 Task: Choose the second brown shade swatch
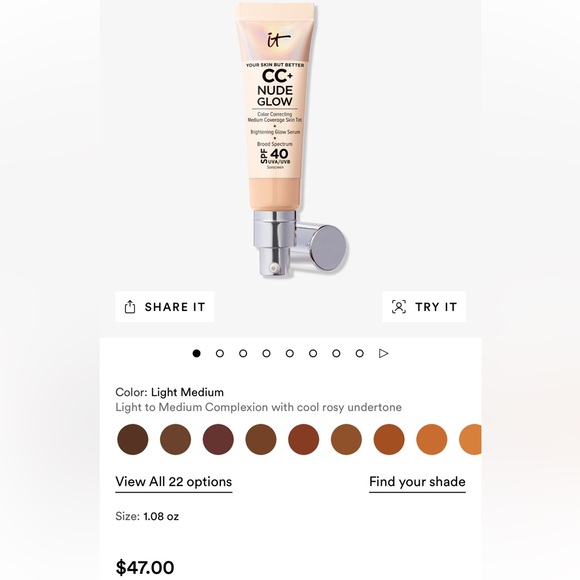click(175, 439)
